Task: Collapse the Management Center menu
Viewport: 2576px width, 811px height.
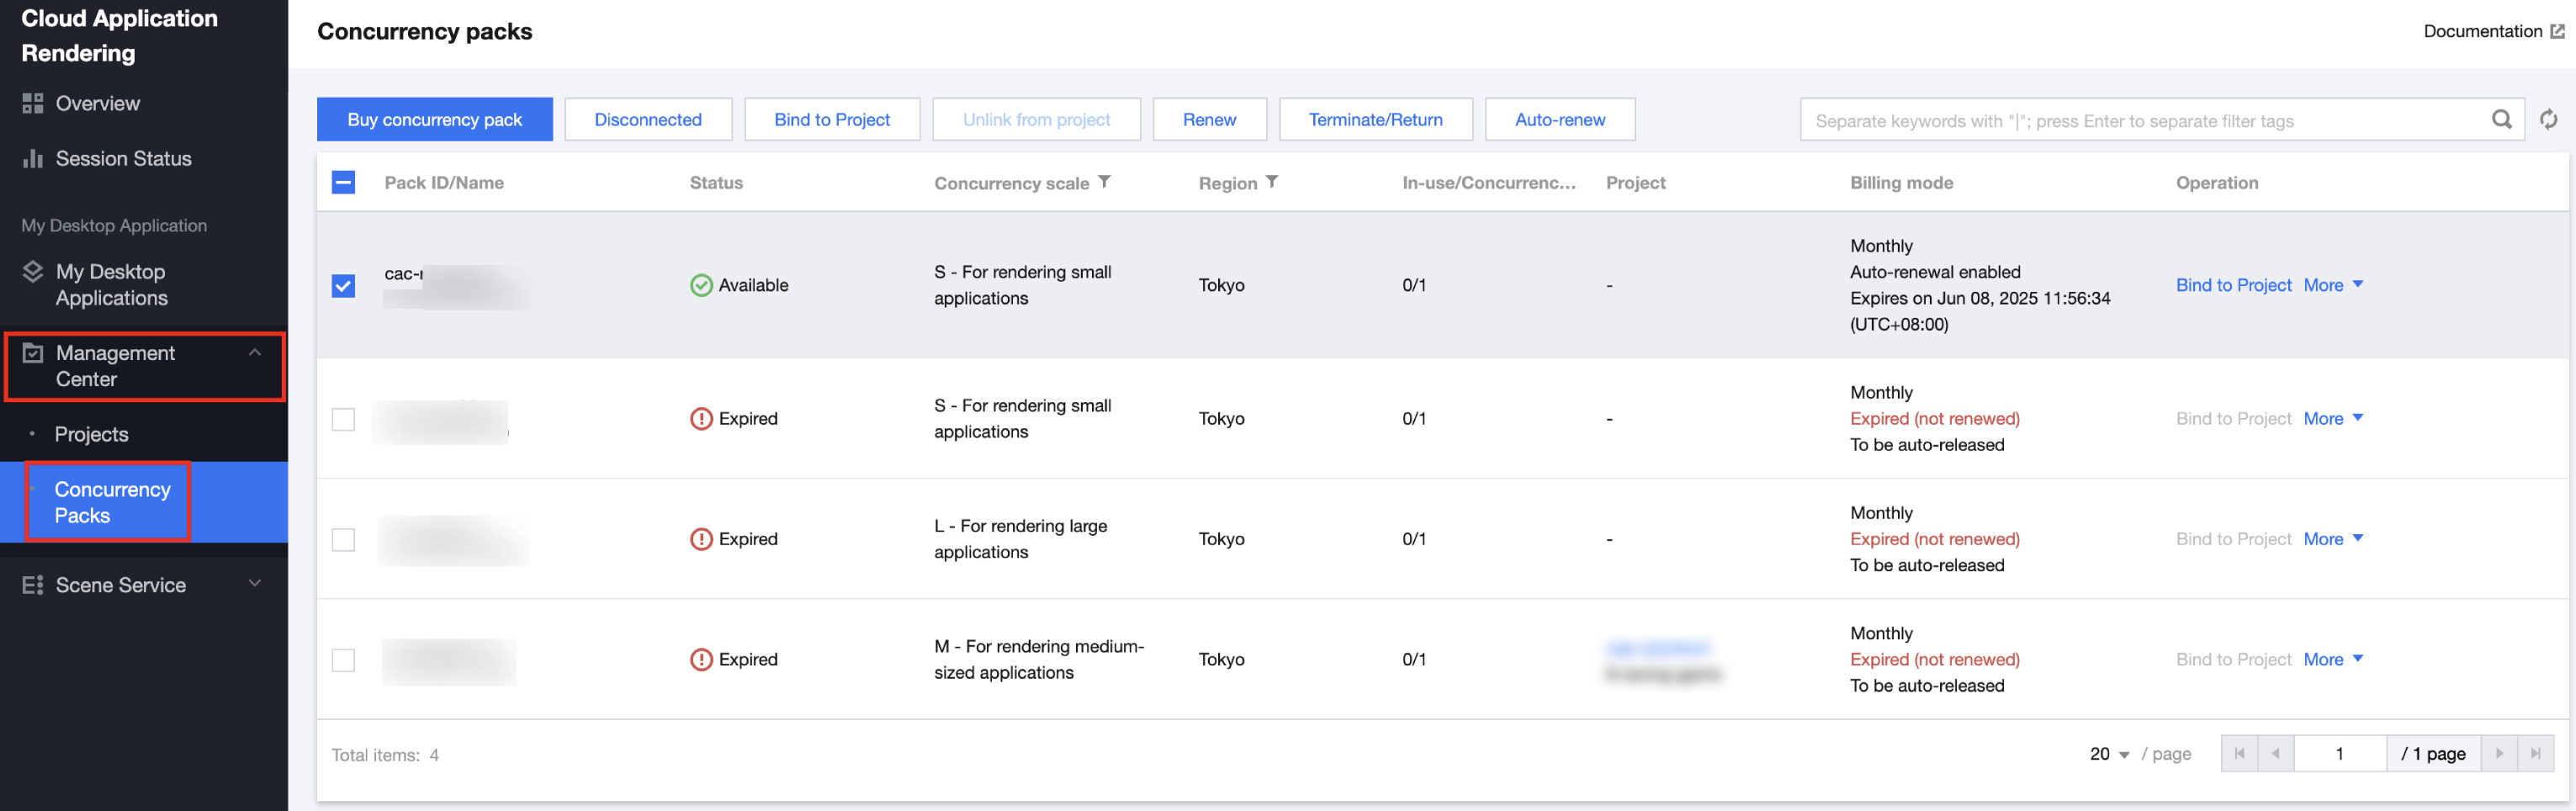Action: click(x=255, y=353)
